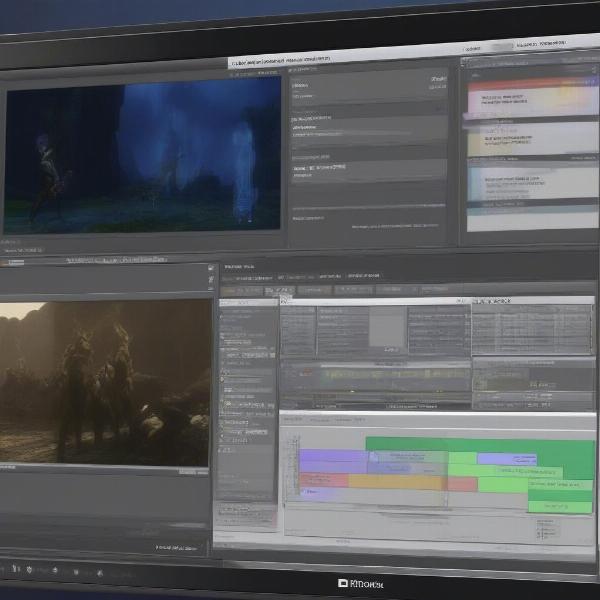
Task: Open the blue-edged card in the right panel
Action: 532,183
